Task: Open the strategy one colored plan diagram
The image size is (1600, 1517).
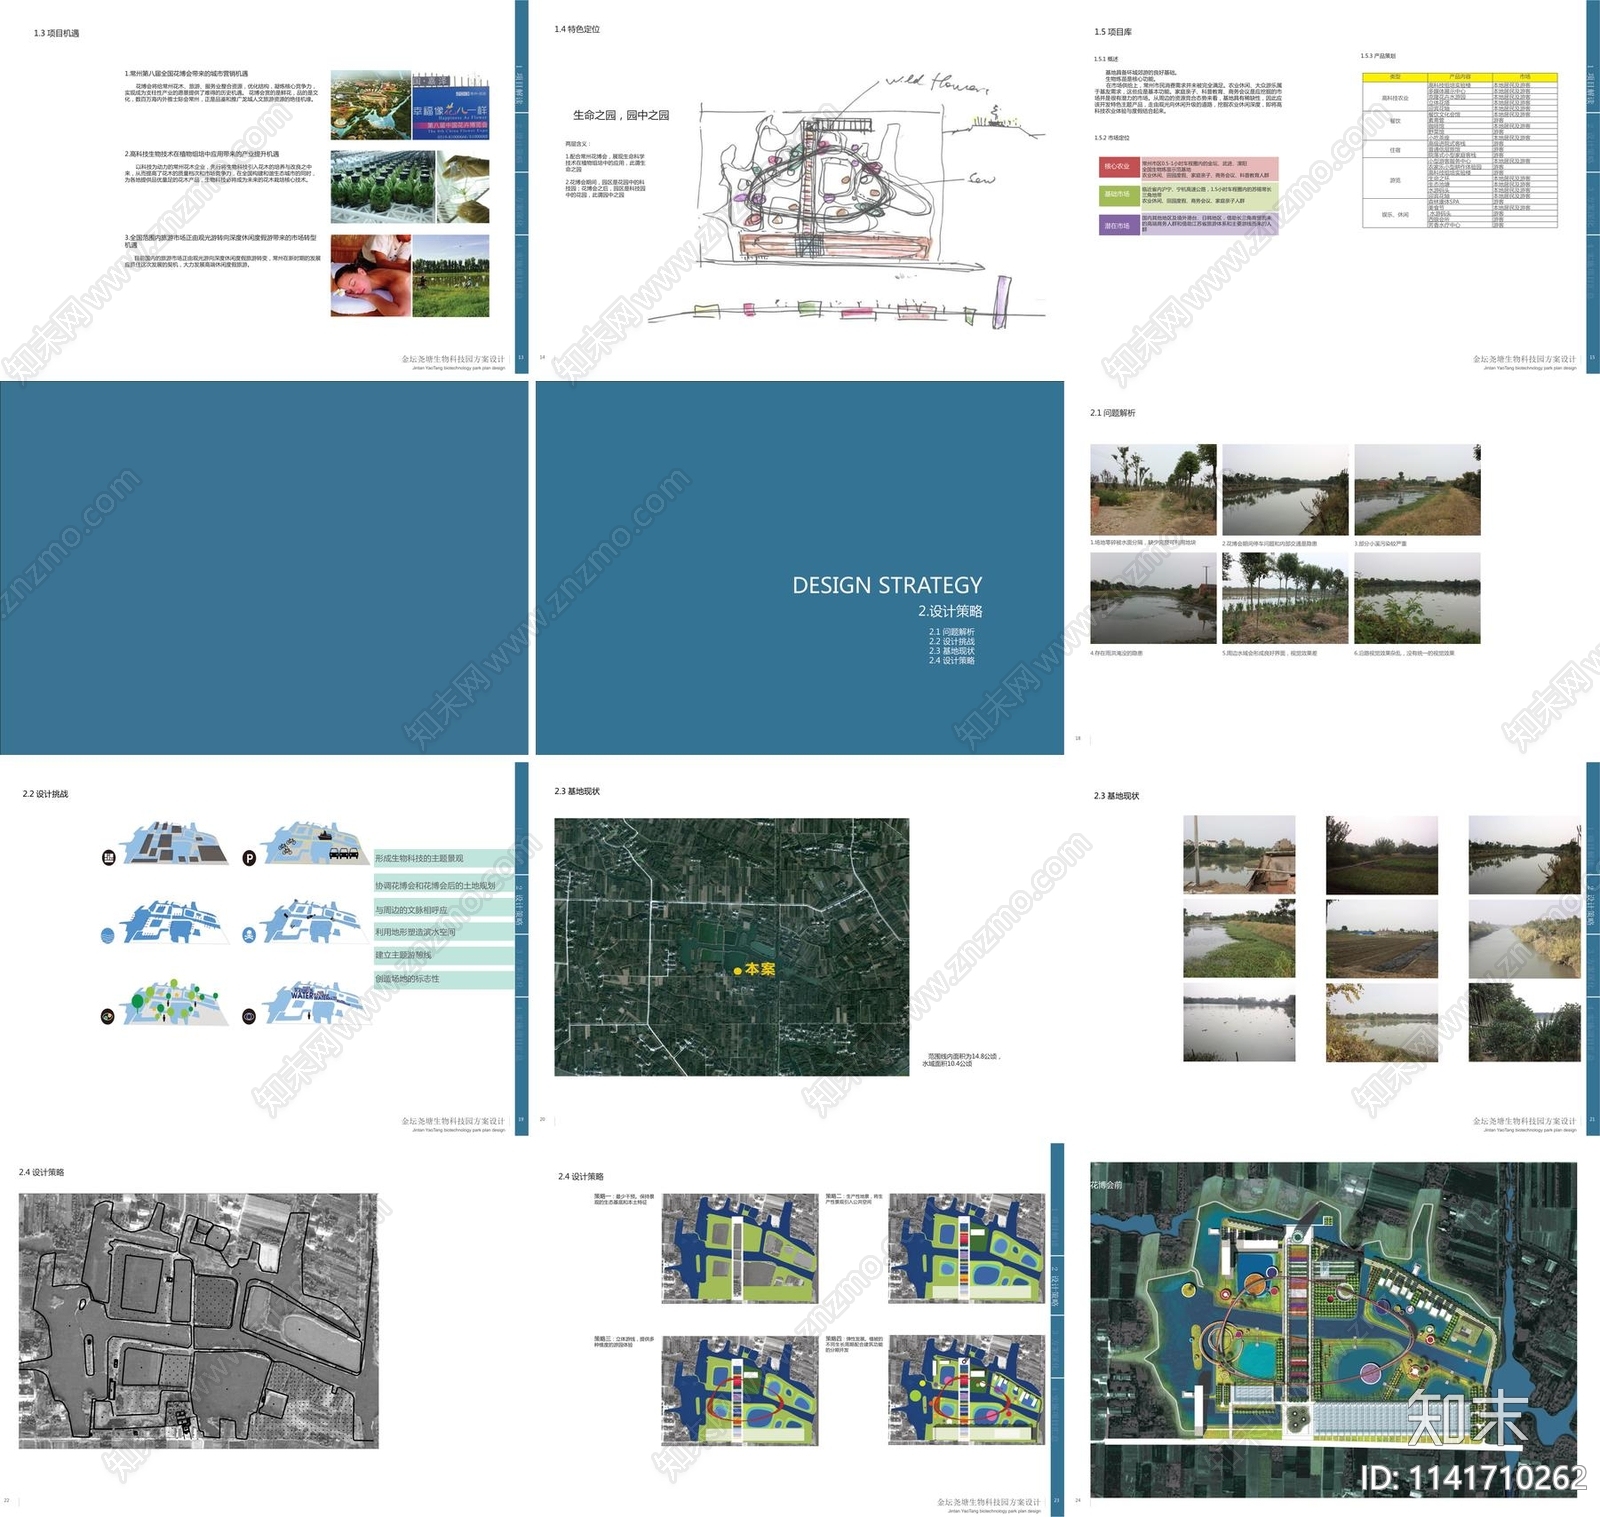Action: 740,1247
